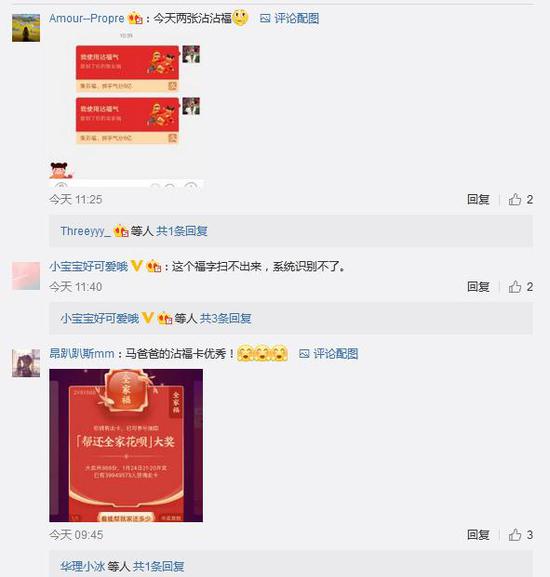Screen dimensions: 550x577
Task: Open Amour-Propre's avatar picture
Action: pos(26,28)
